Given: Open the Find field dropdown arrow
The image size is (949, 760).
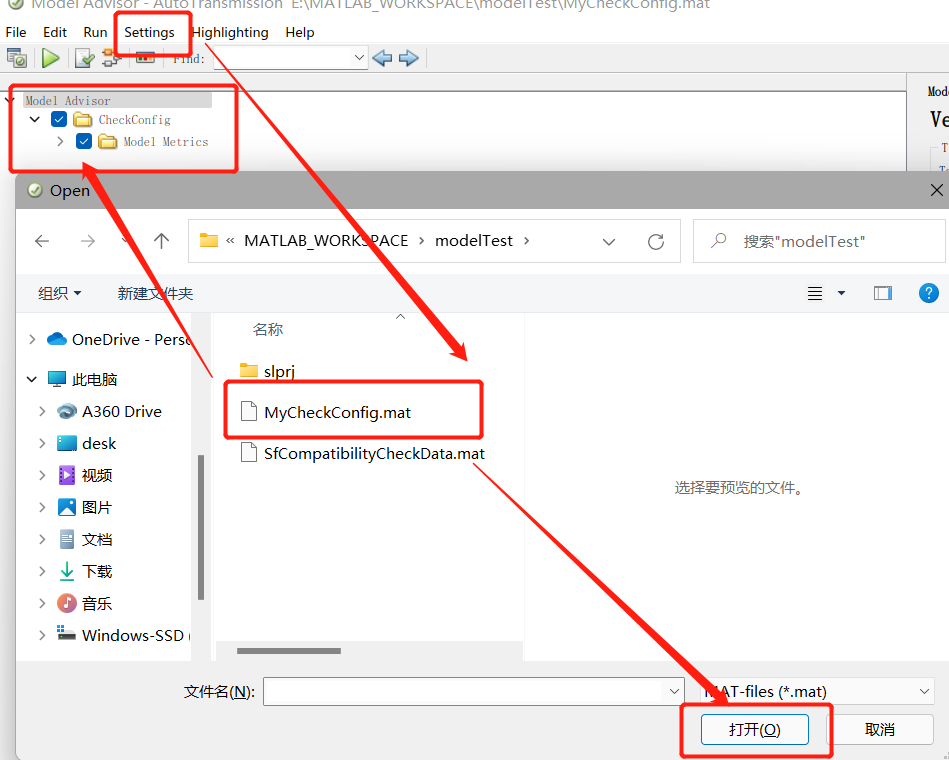Looking at the screenshot, I should pos(359,58).
